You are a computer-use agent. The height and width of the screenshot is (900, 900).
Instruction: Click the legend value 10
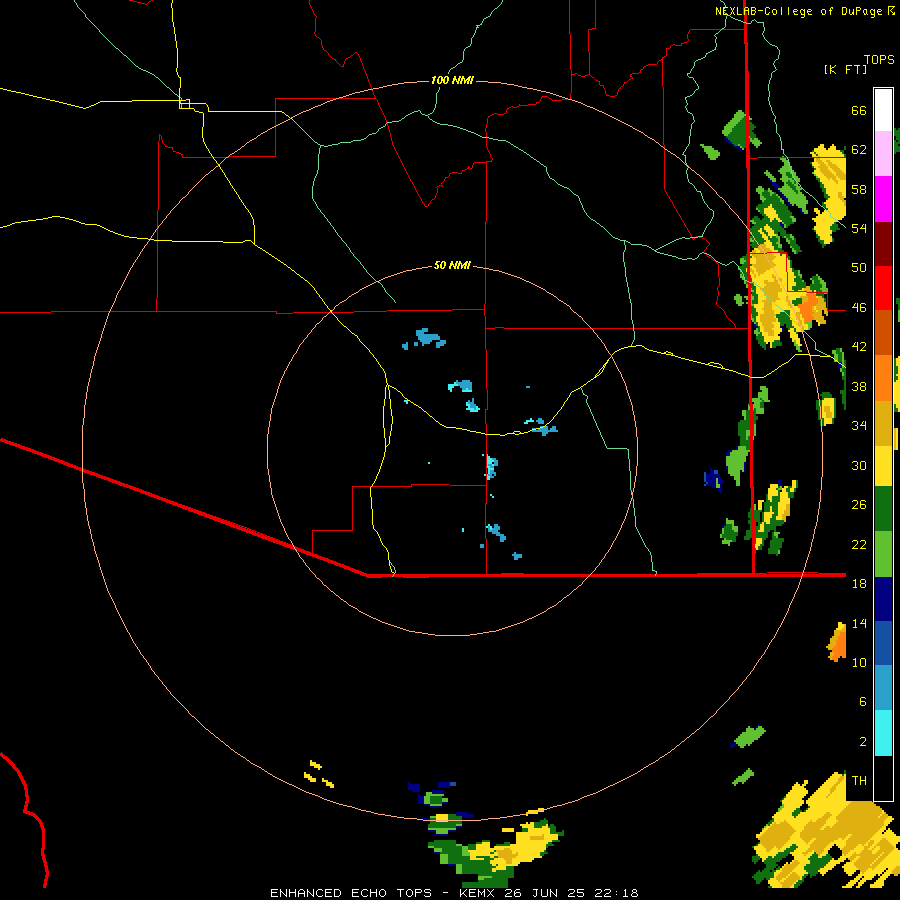[x=859, y=662]
